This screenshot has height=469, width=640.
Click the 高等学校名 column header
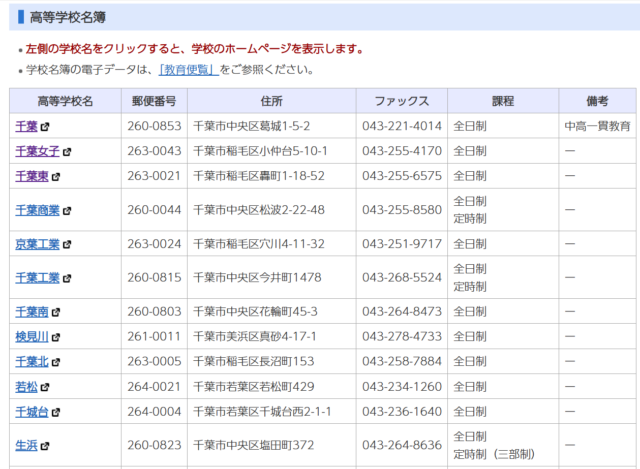(x=65, y=101)
